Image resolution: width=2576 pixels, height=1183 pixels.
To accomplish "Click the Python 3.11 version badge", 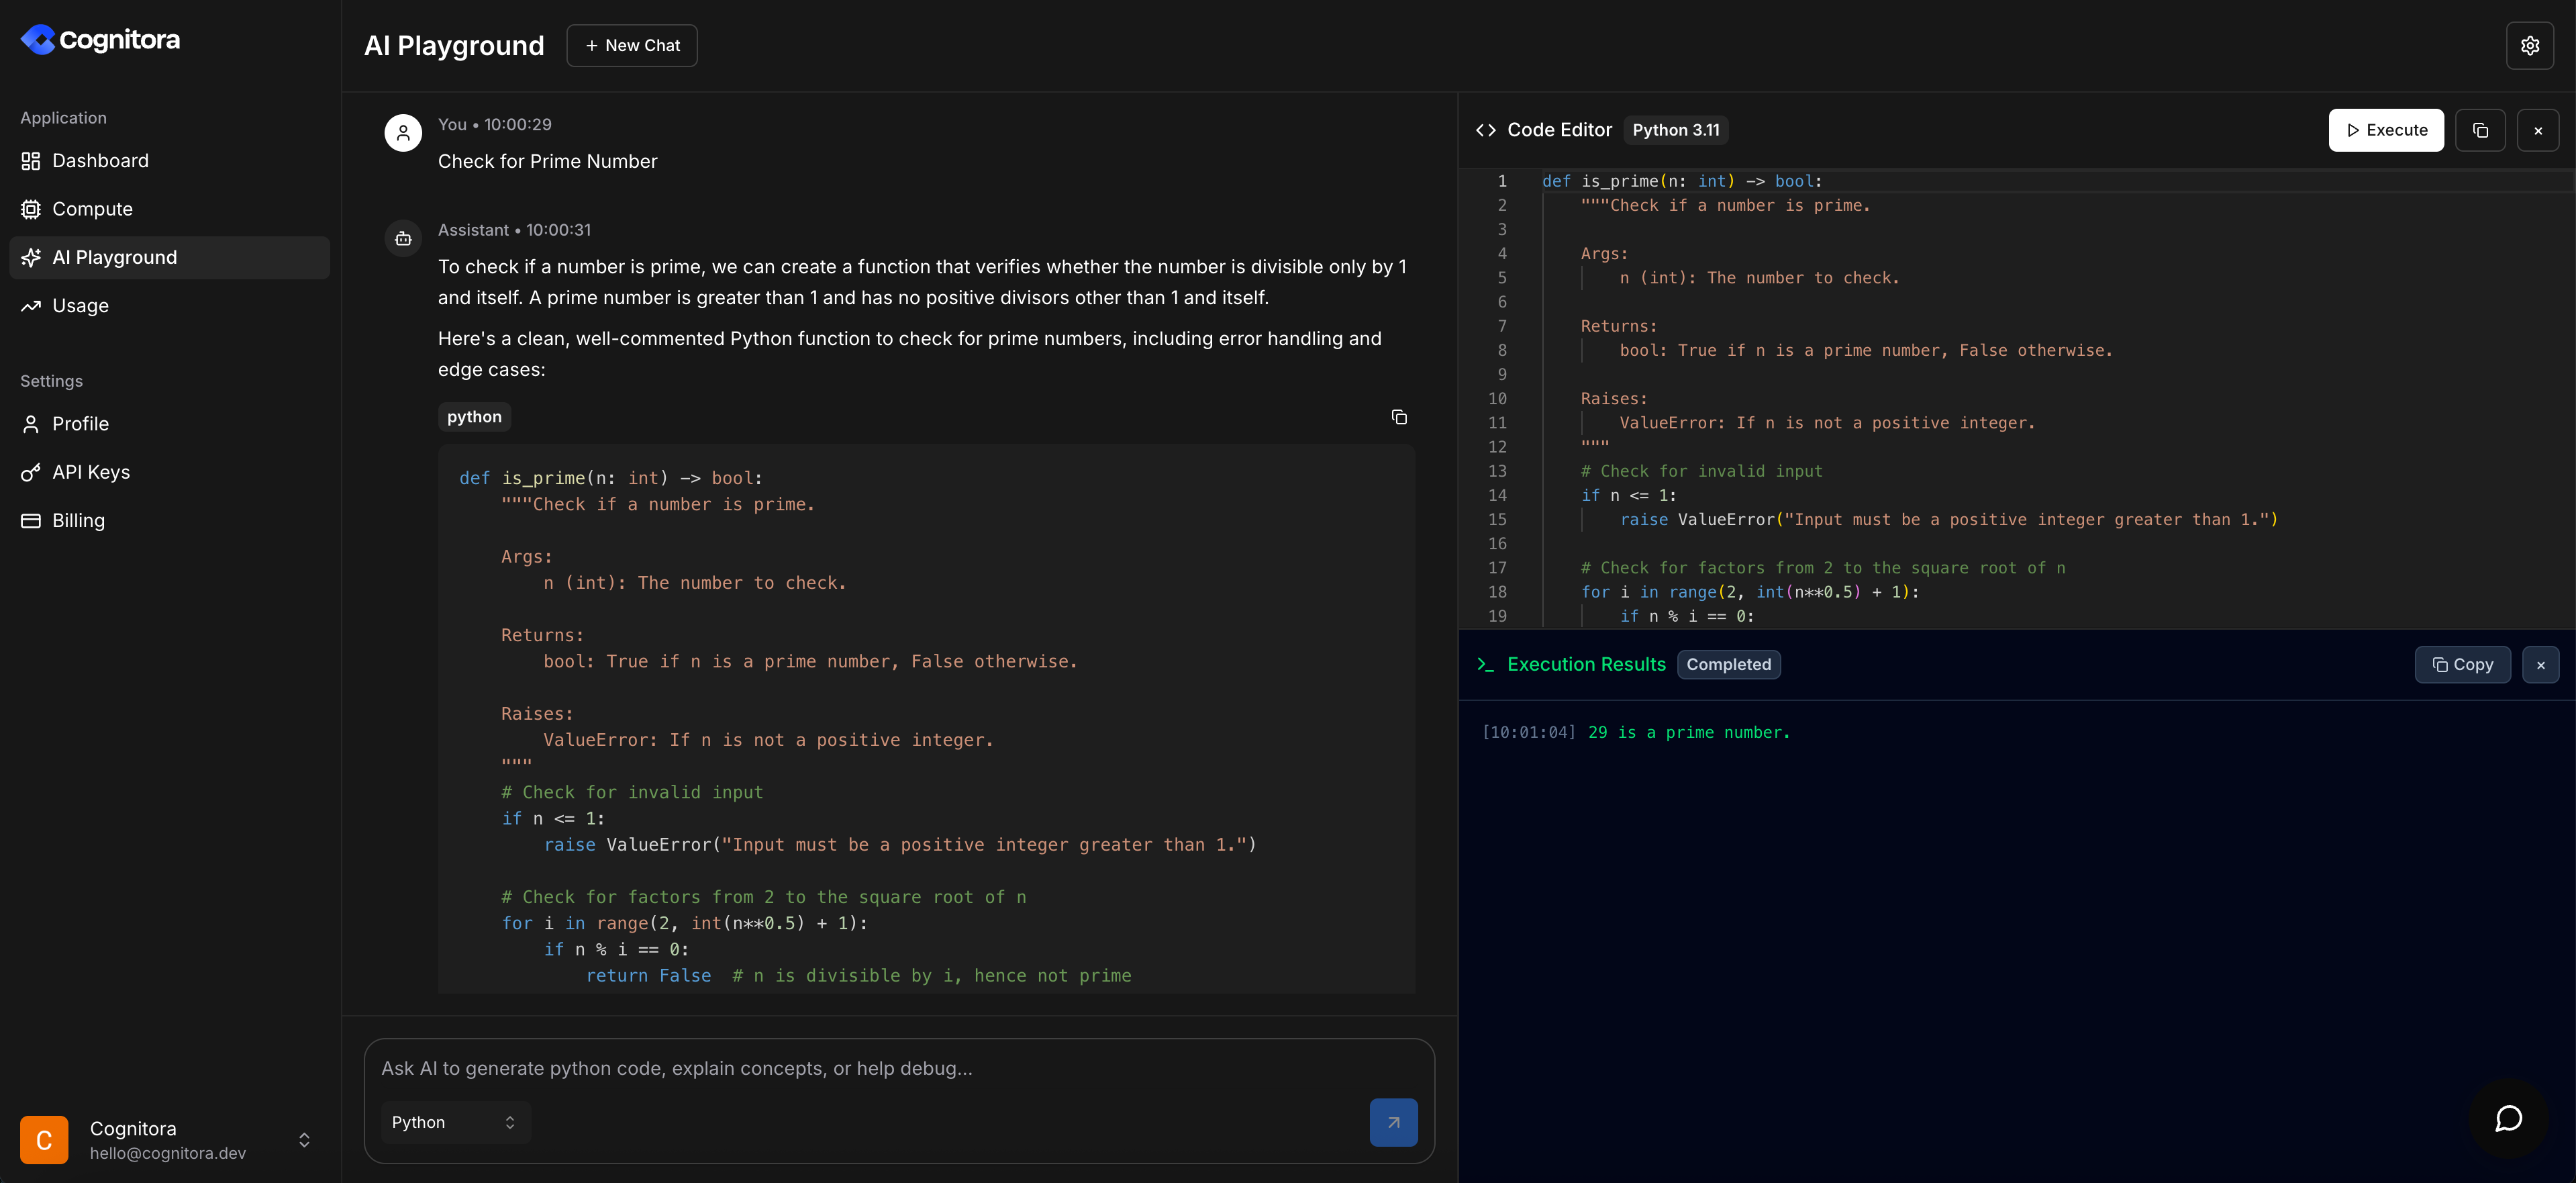I will tap(1675, 130).
